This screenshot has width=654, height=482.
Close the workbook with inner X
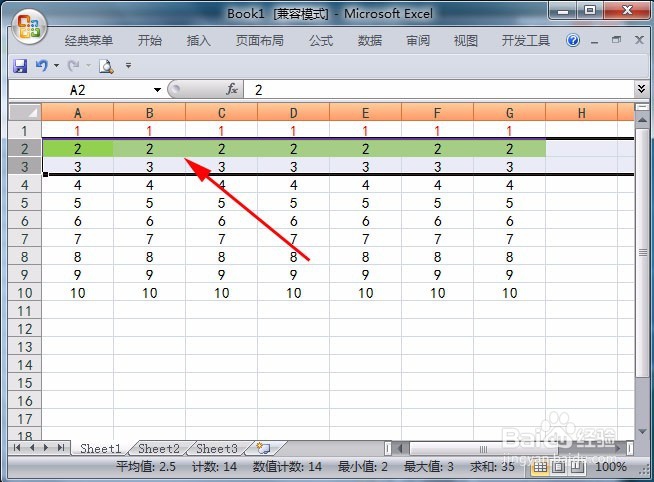(x=639, y=40)
